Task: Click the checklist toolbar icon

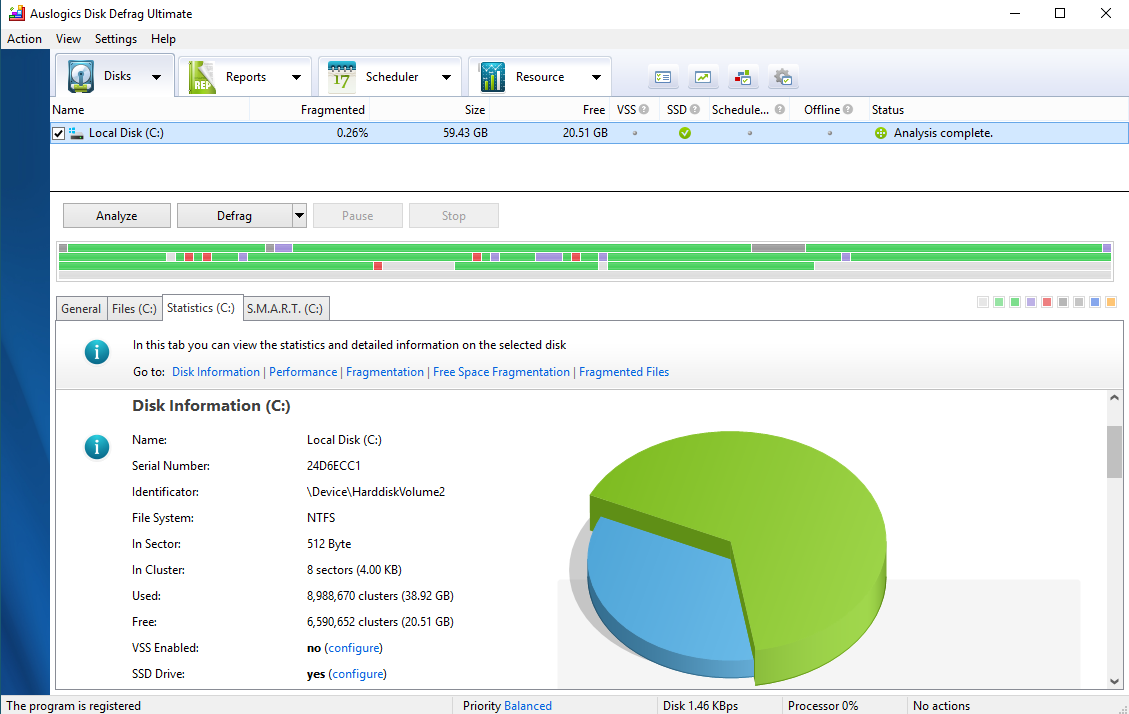Action: [663, 77]
